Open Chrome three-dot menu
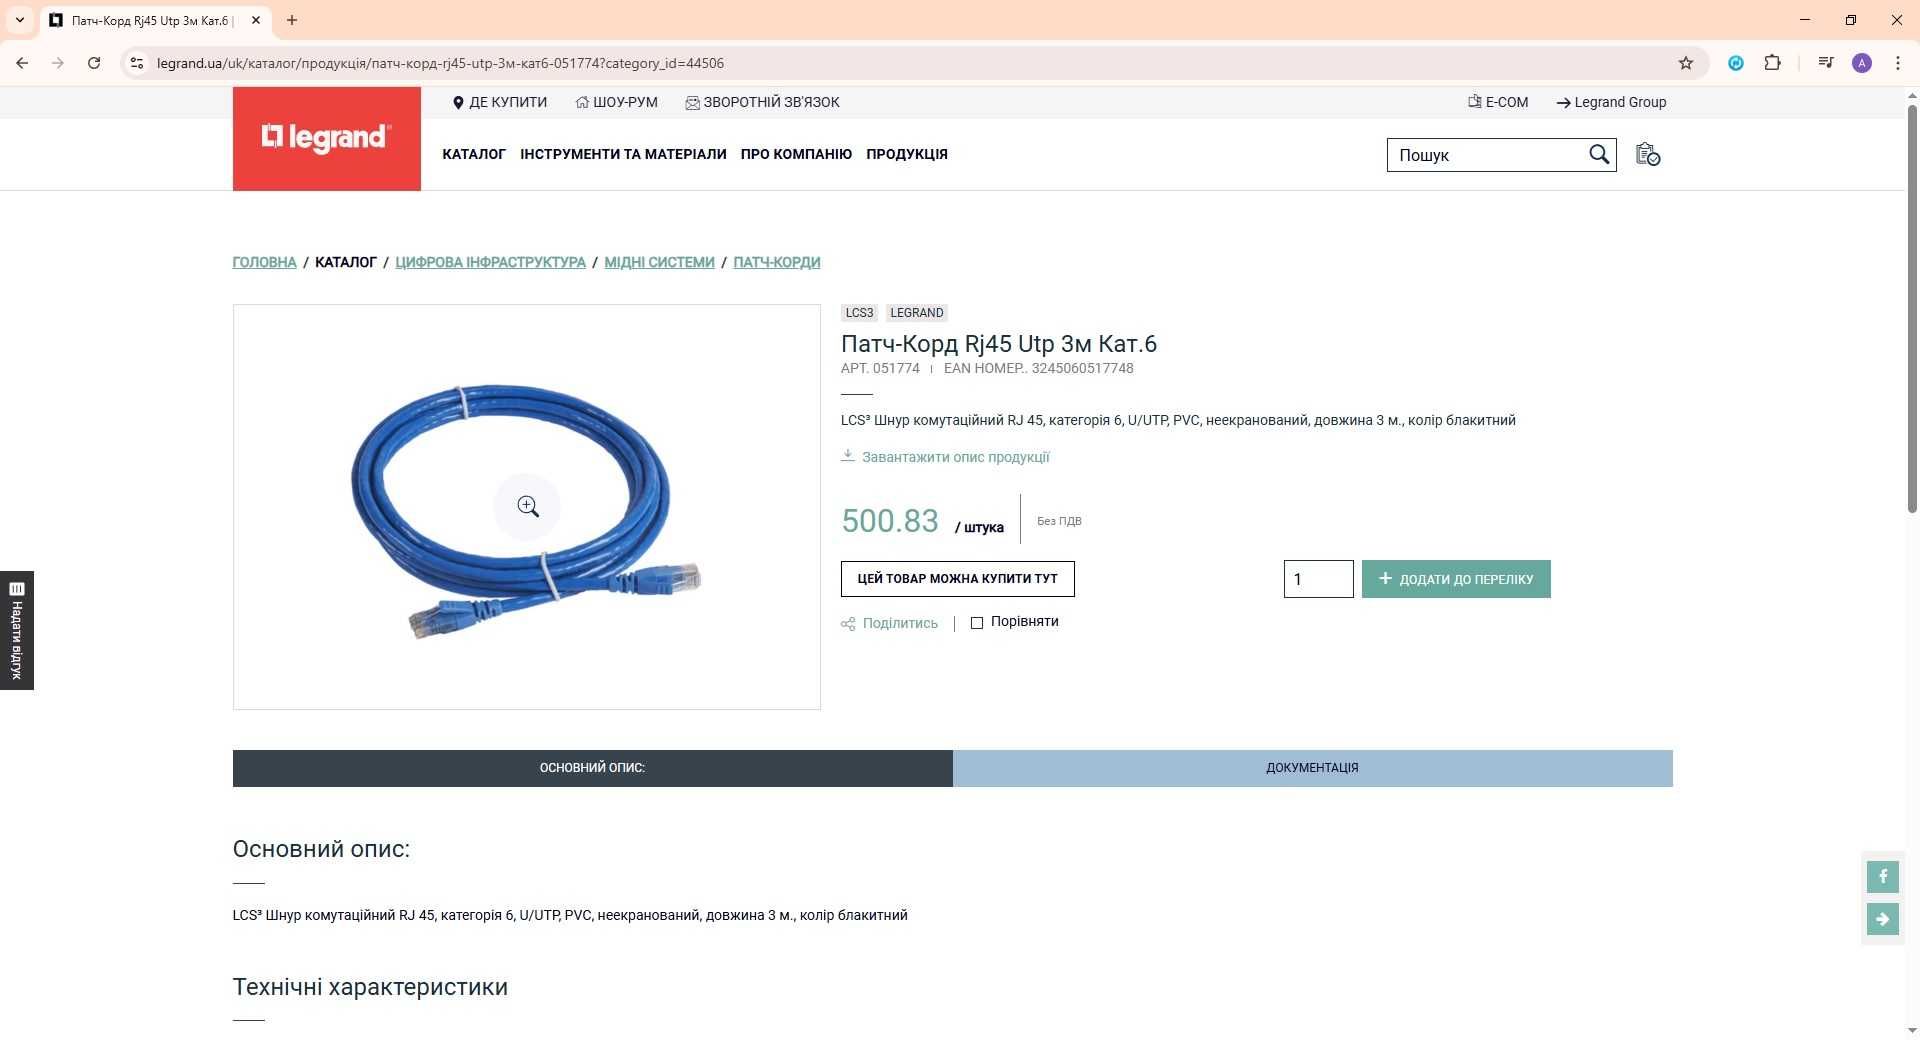This screenshot has height=1040, width=1920. 1897,63
